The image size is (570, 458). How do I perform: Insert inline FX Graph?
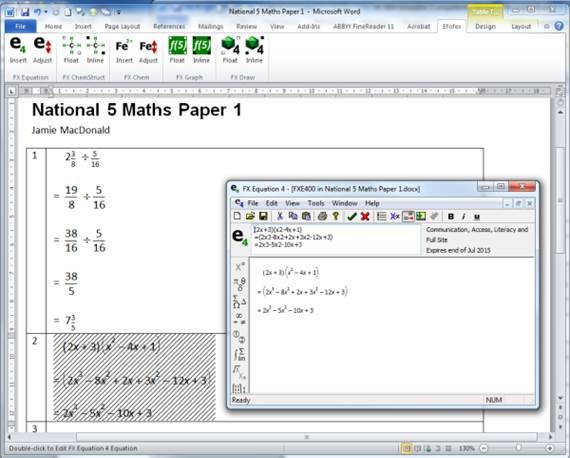(x=201, y=49)
